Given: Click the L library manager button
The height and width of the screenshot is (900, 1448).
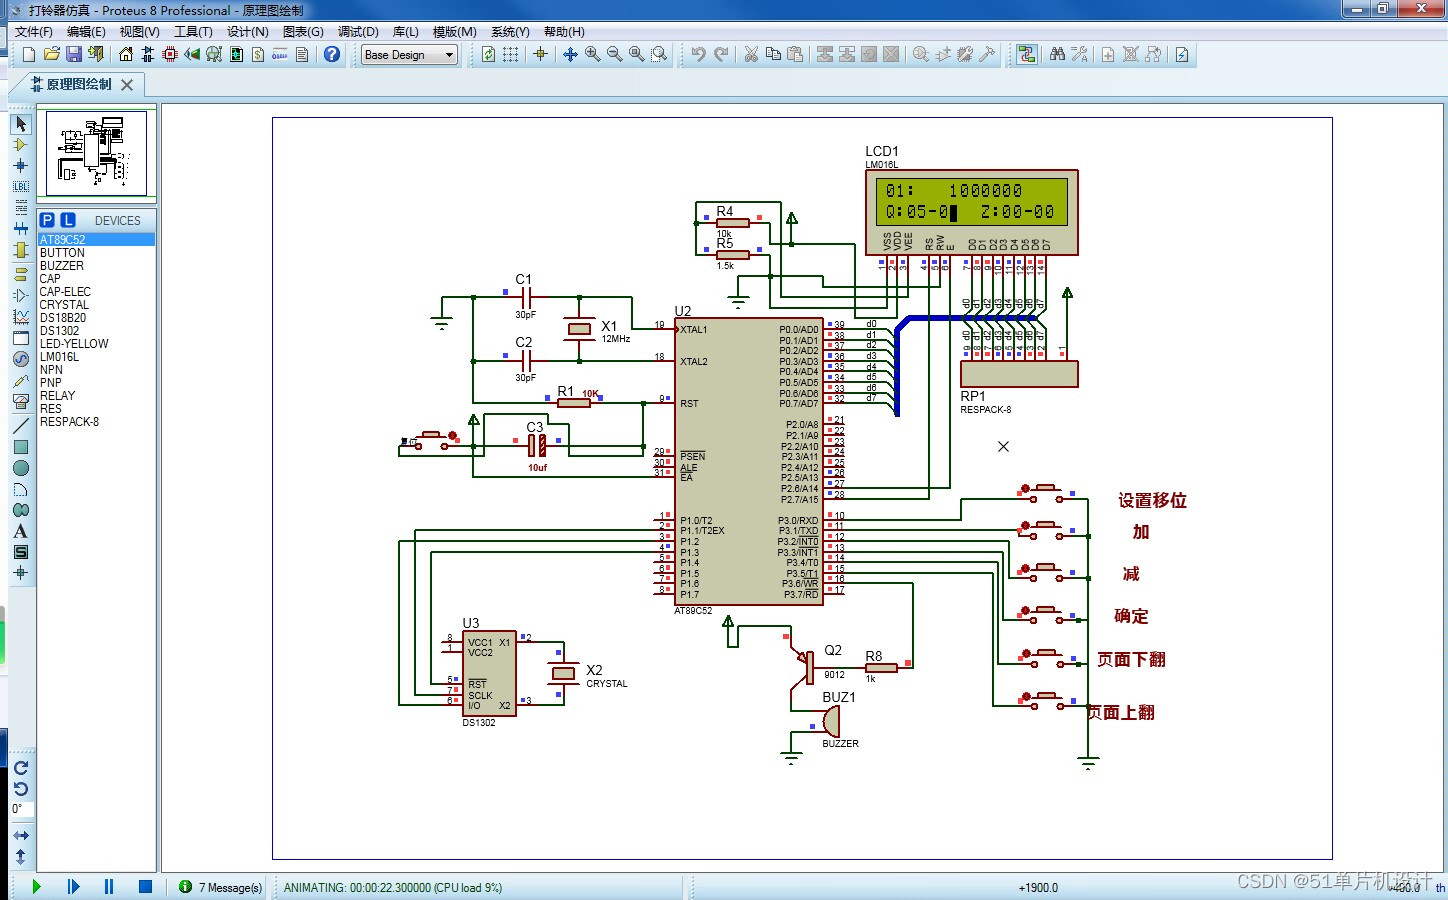Looking at the screenshot, I should (x=67, y=220).
